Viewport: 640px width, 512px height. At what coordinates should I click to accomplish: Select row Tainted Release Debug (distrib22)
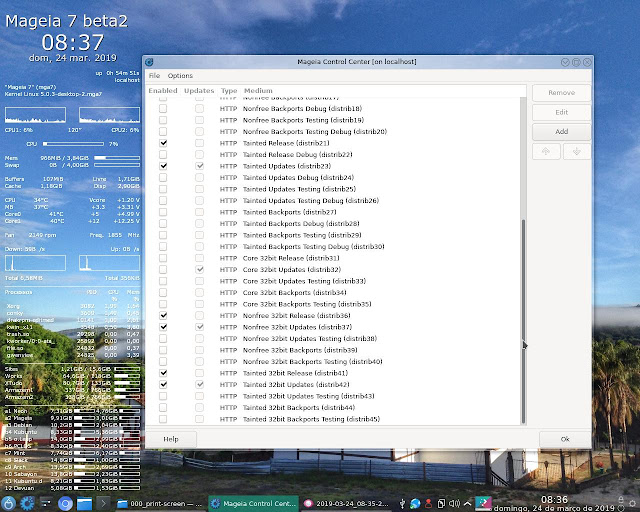coord(333,155)
